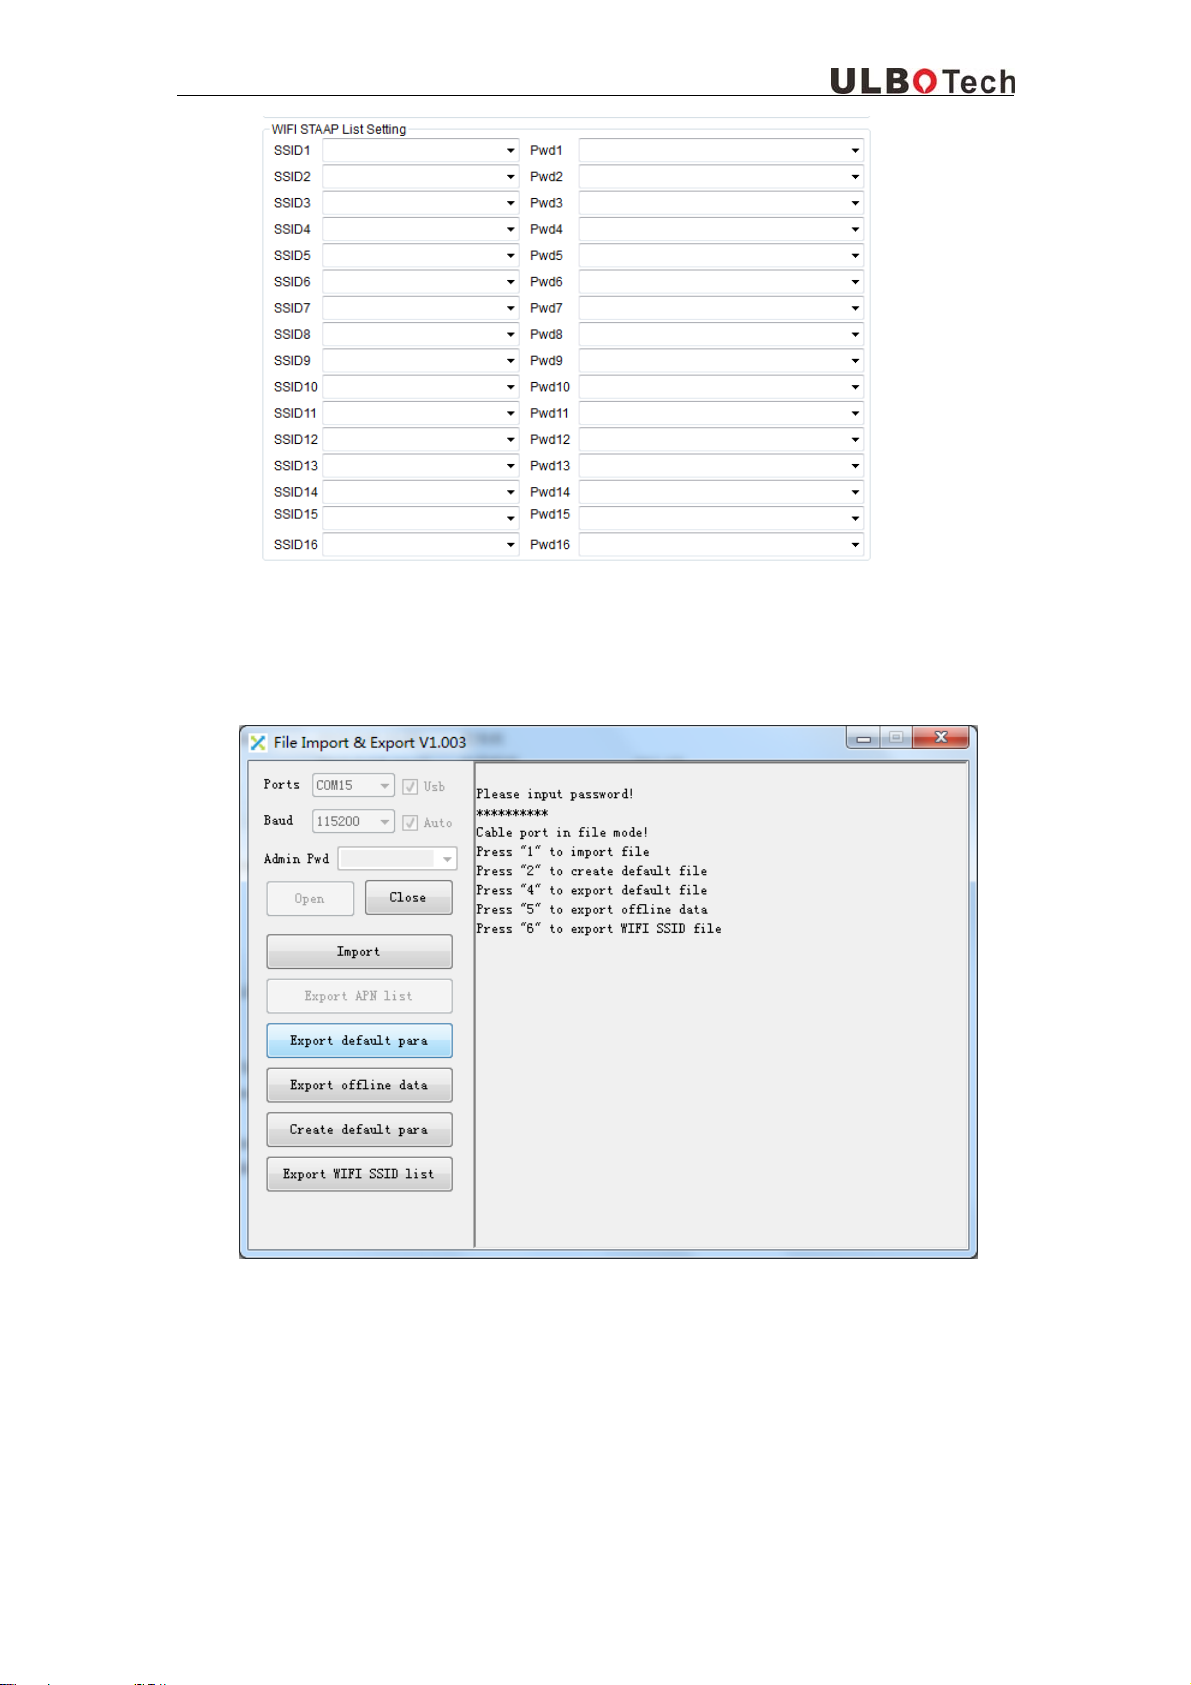Expand the Pwd7 dropdown
This screenshot has width=1191, height=1685.
click(x=855, y=308)
